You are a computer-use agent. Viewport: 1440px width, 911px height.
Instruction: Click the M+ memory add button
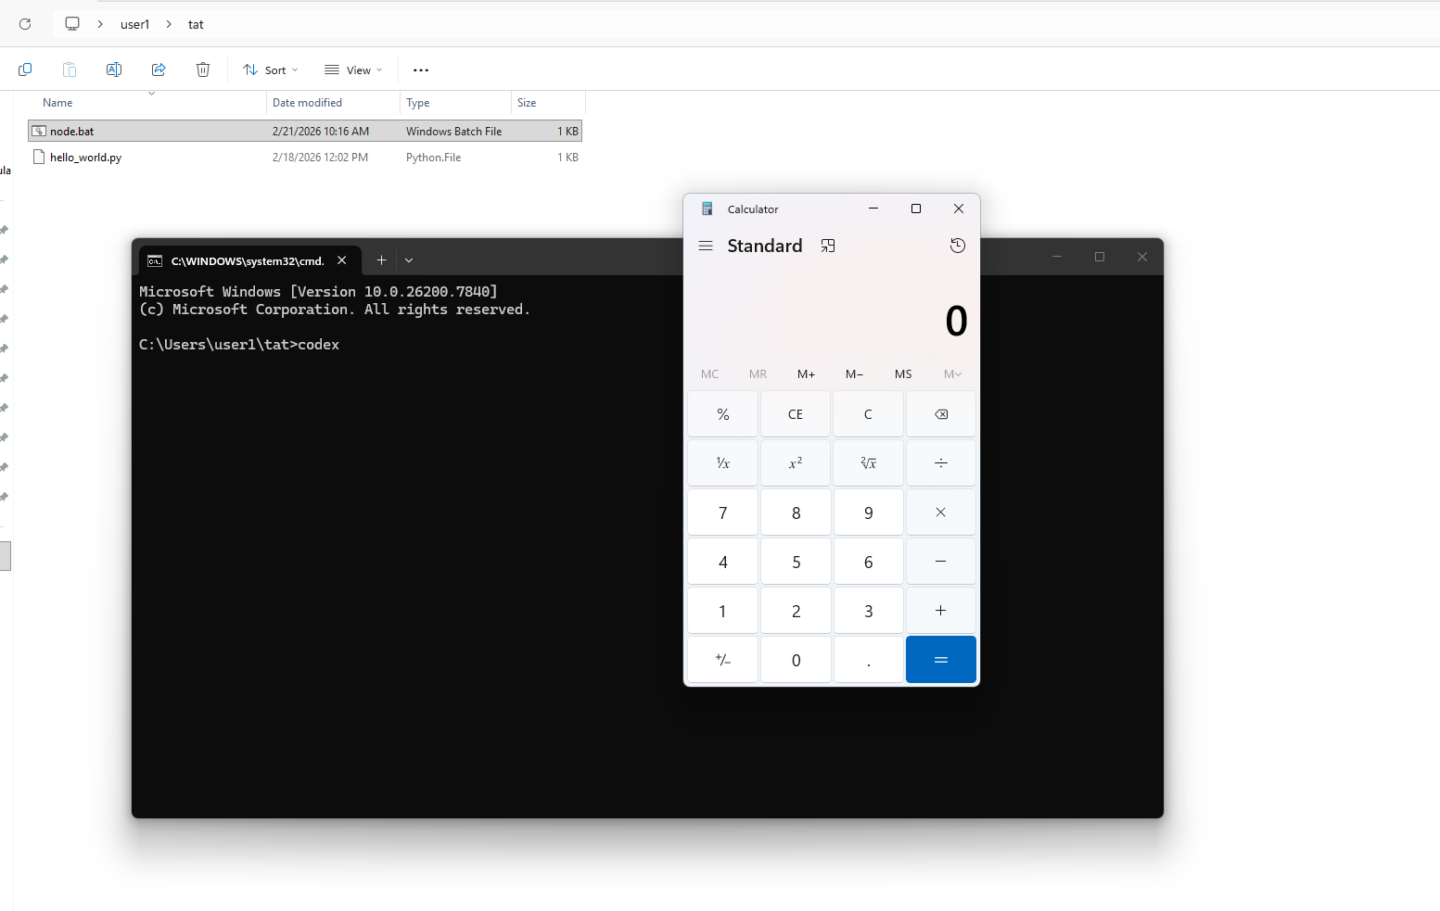coord(806,374)
